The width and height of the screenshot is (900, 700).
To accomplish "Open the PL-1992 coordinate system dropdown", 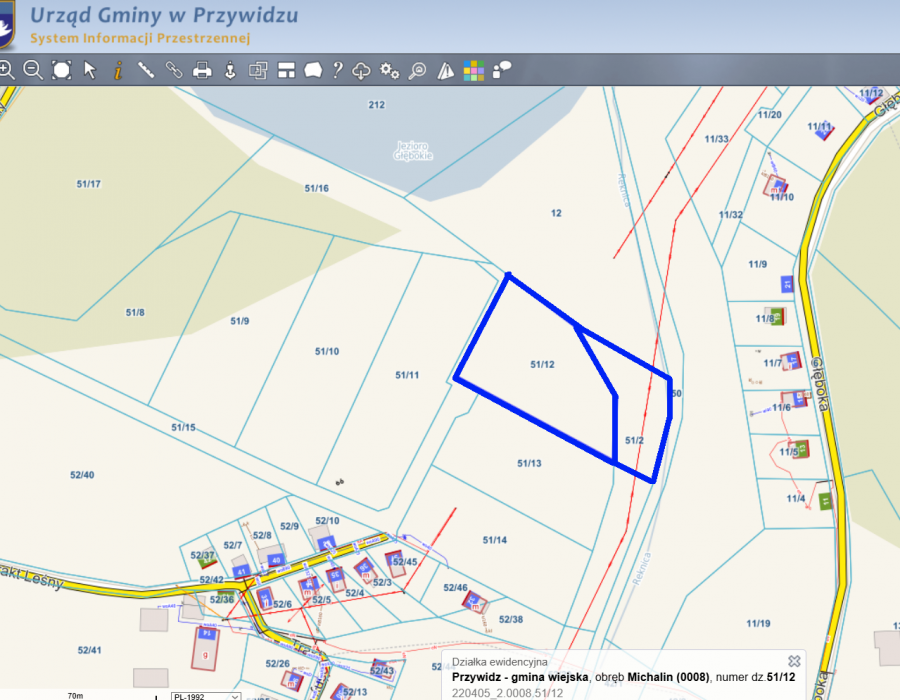I will click(x=205, y=695).
